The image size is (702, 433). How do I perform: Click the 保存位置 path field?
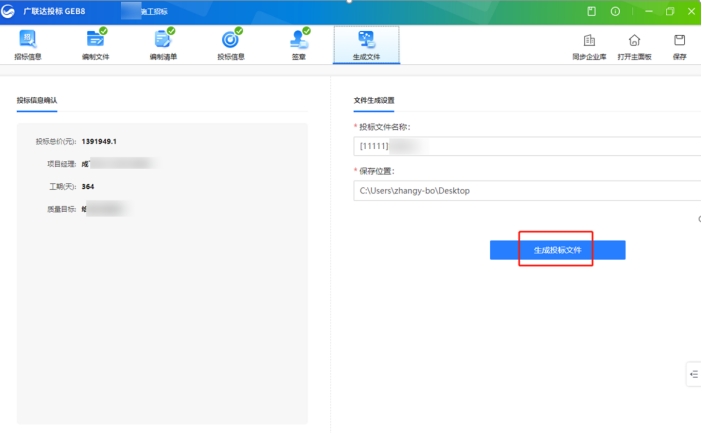click(526, 190)
